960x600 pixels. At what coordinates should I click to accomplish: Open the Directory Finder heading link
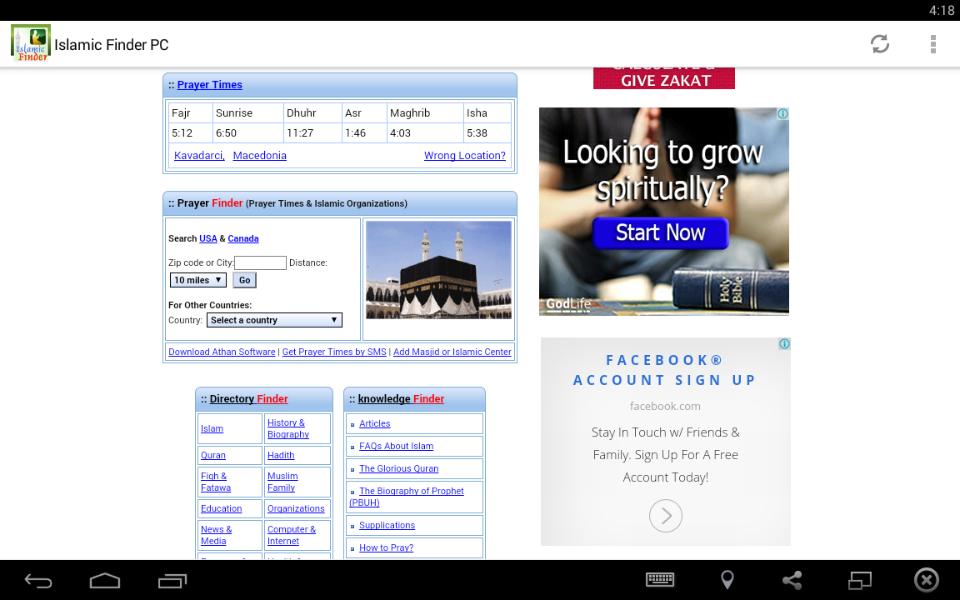[249, 399]
